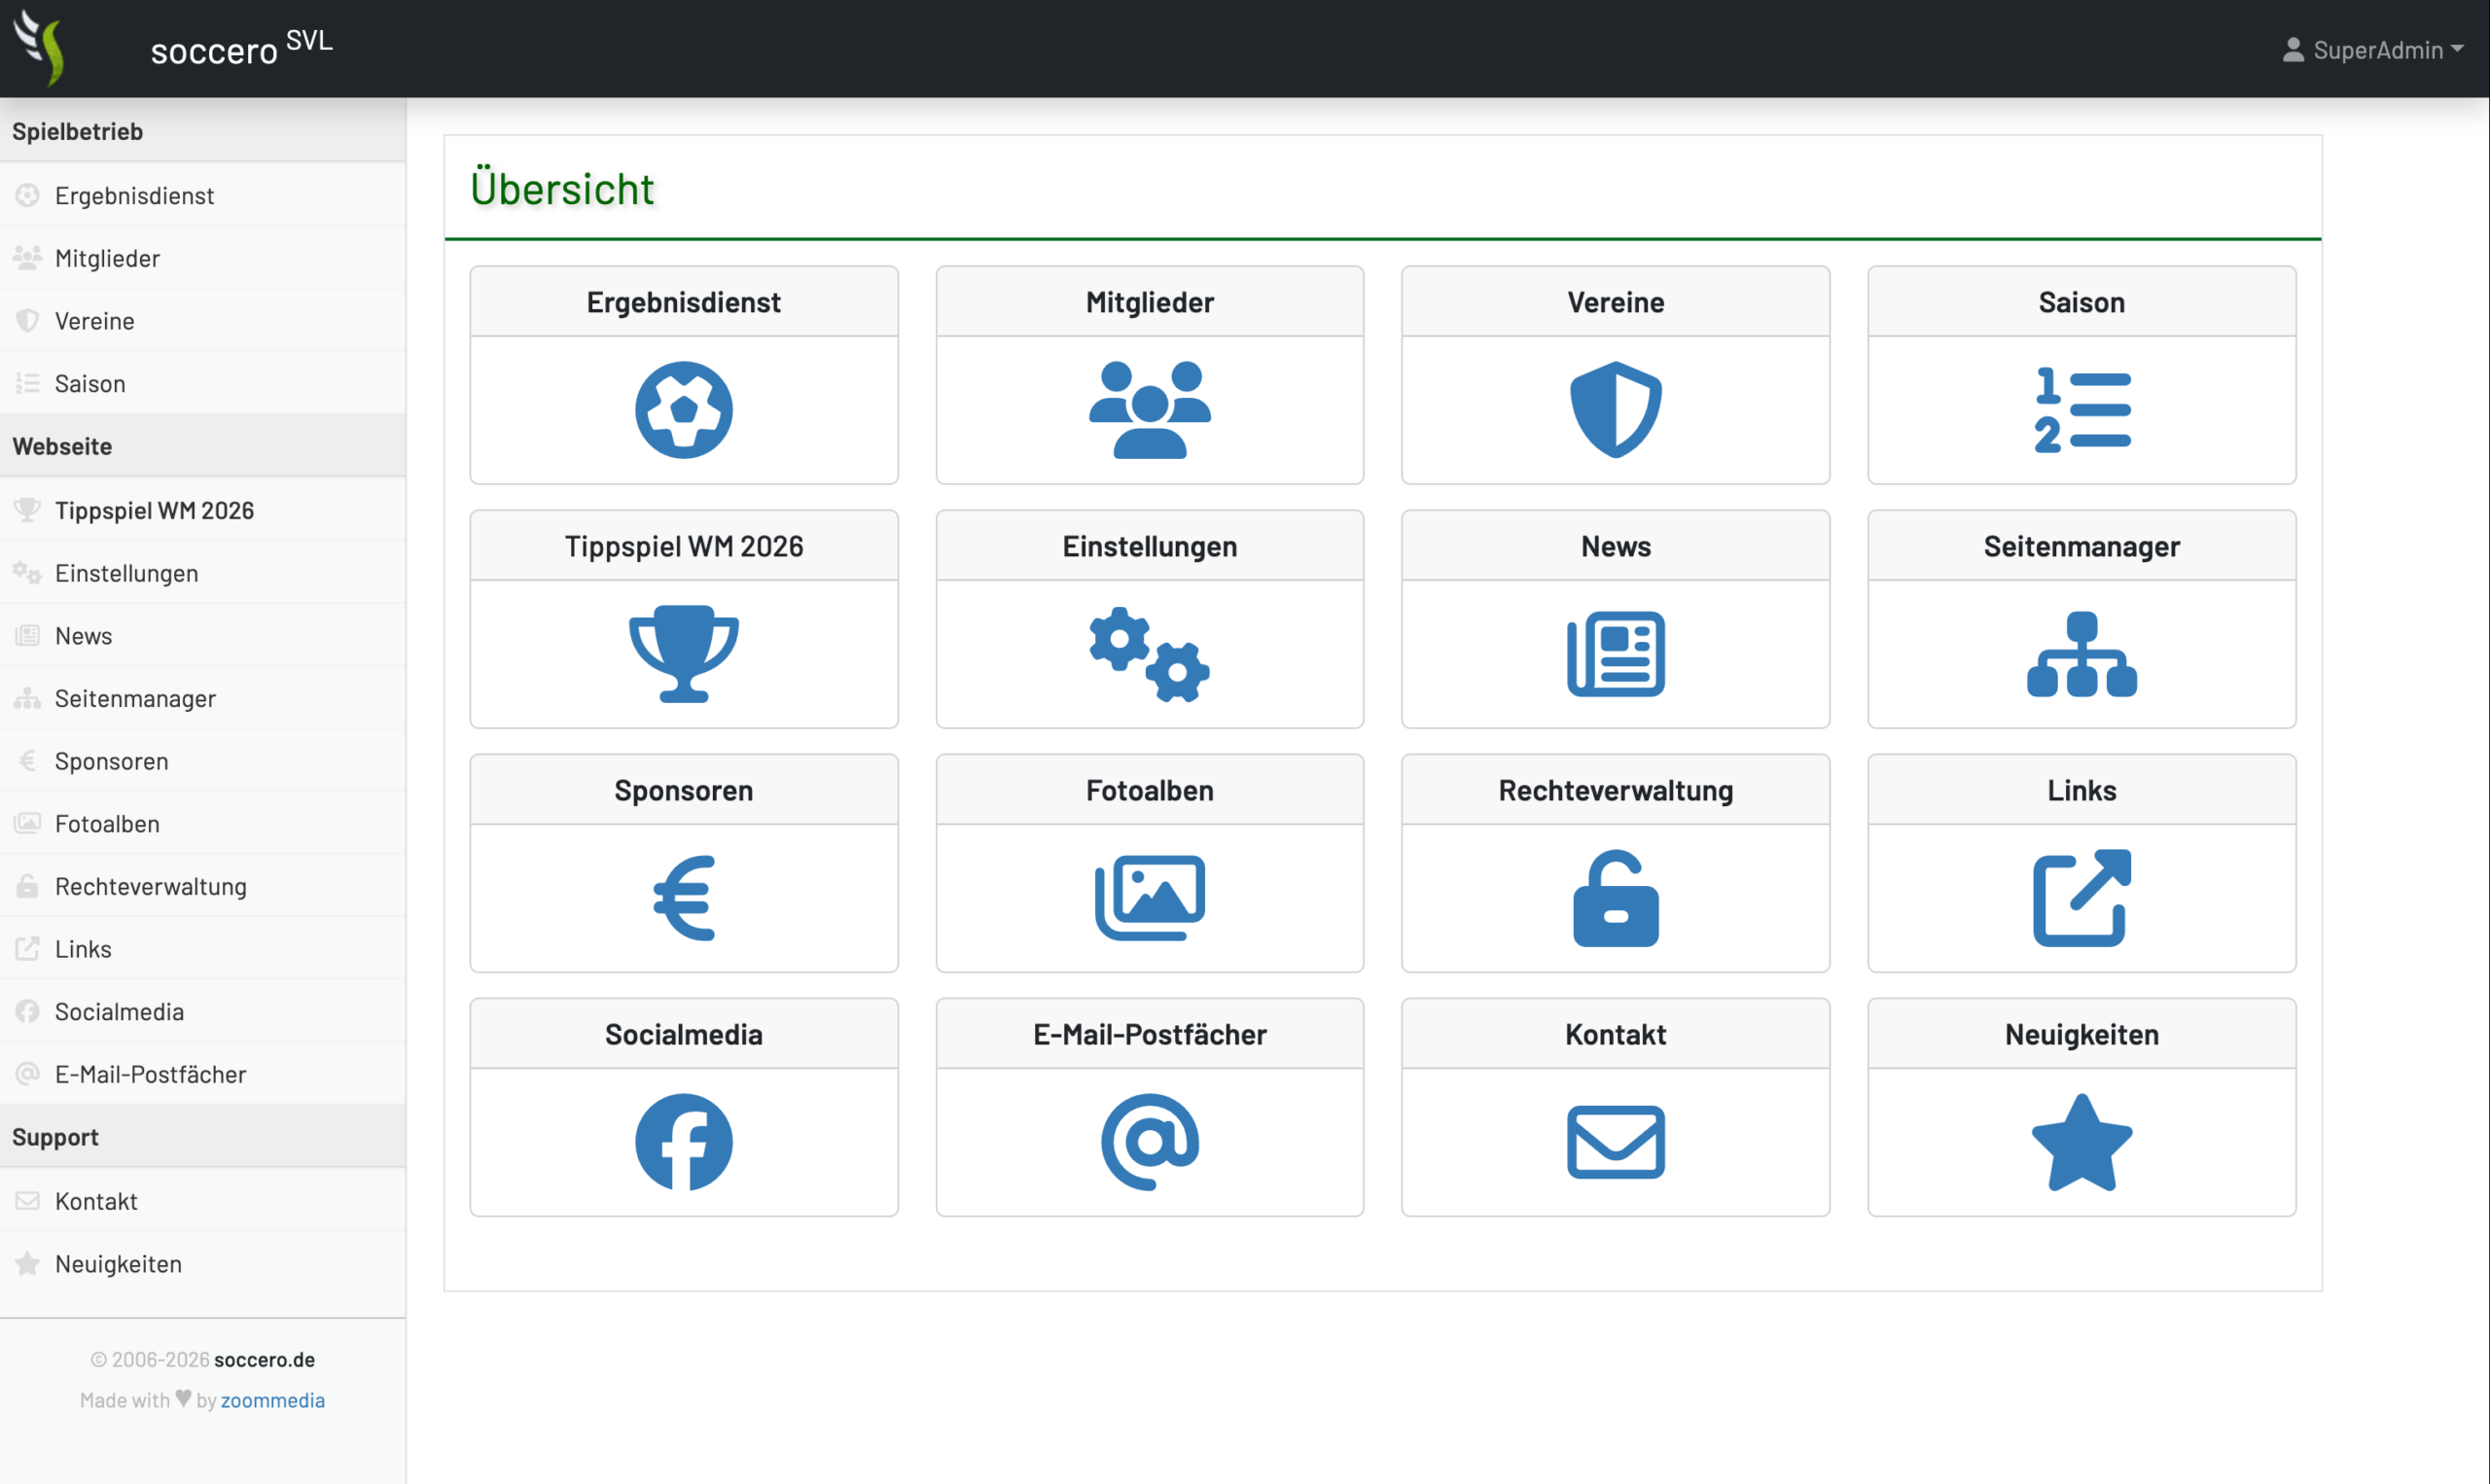The width and height of the screenshot is (2490, 1484).
Task: Open the Vereine shield icon tile
Action: click(1615, 410)
